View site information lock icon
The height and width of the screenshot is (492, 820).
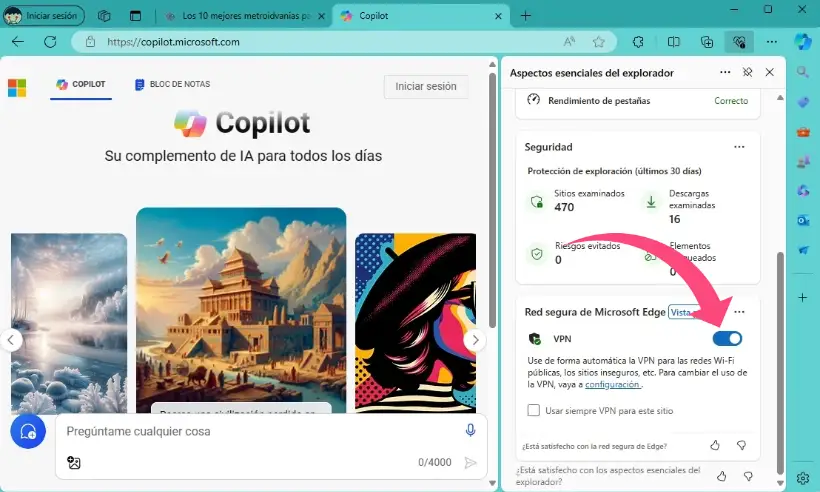[x=90, y=42]
